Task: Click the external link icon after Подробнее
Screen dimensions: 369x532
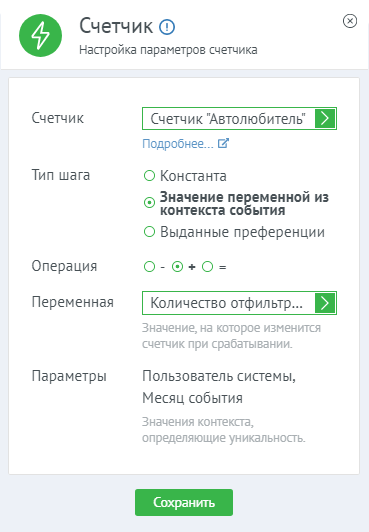Action: pos(223,143)
